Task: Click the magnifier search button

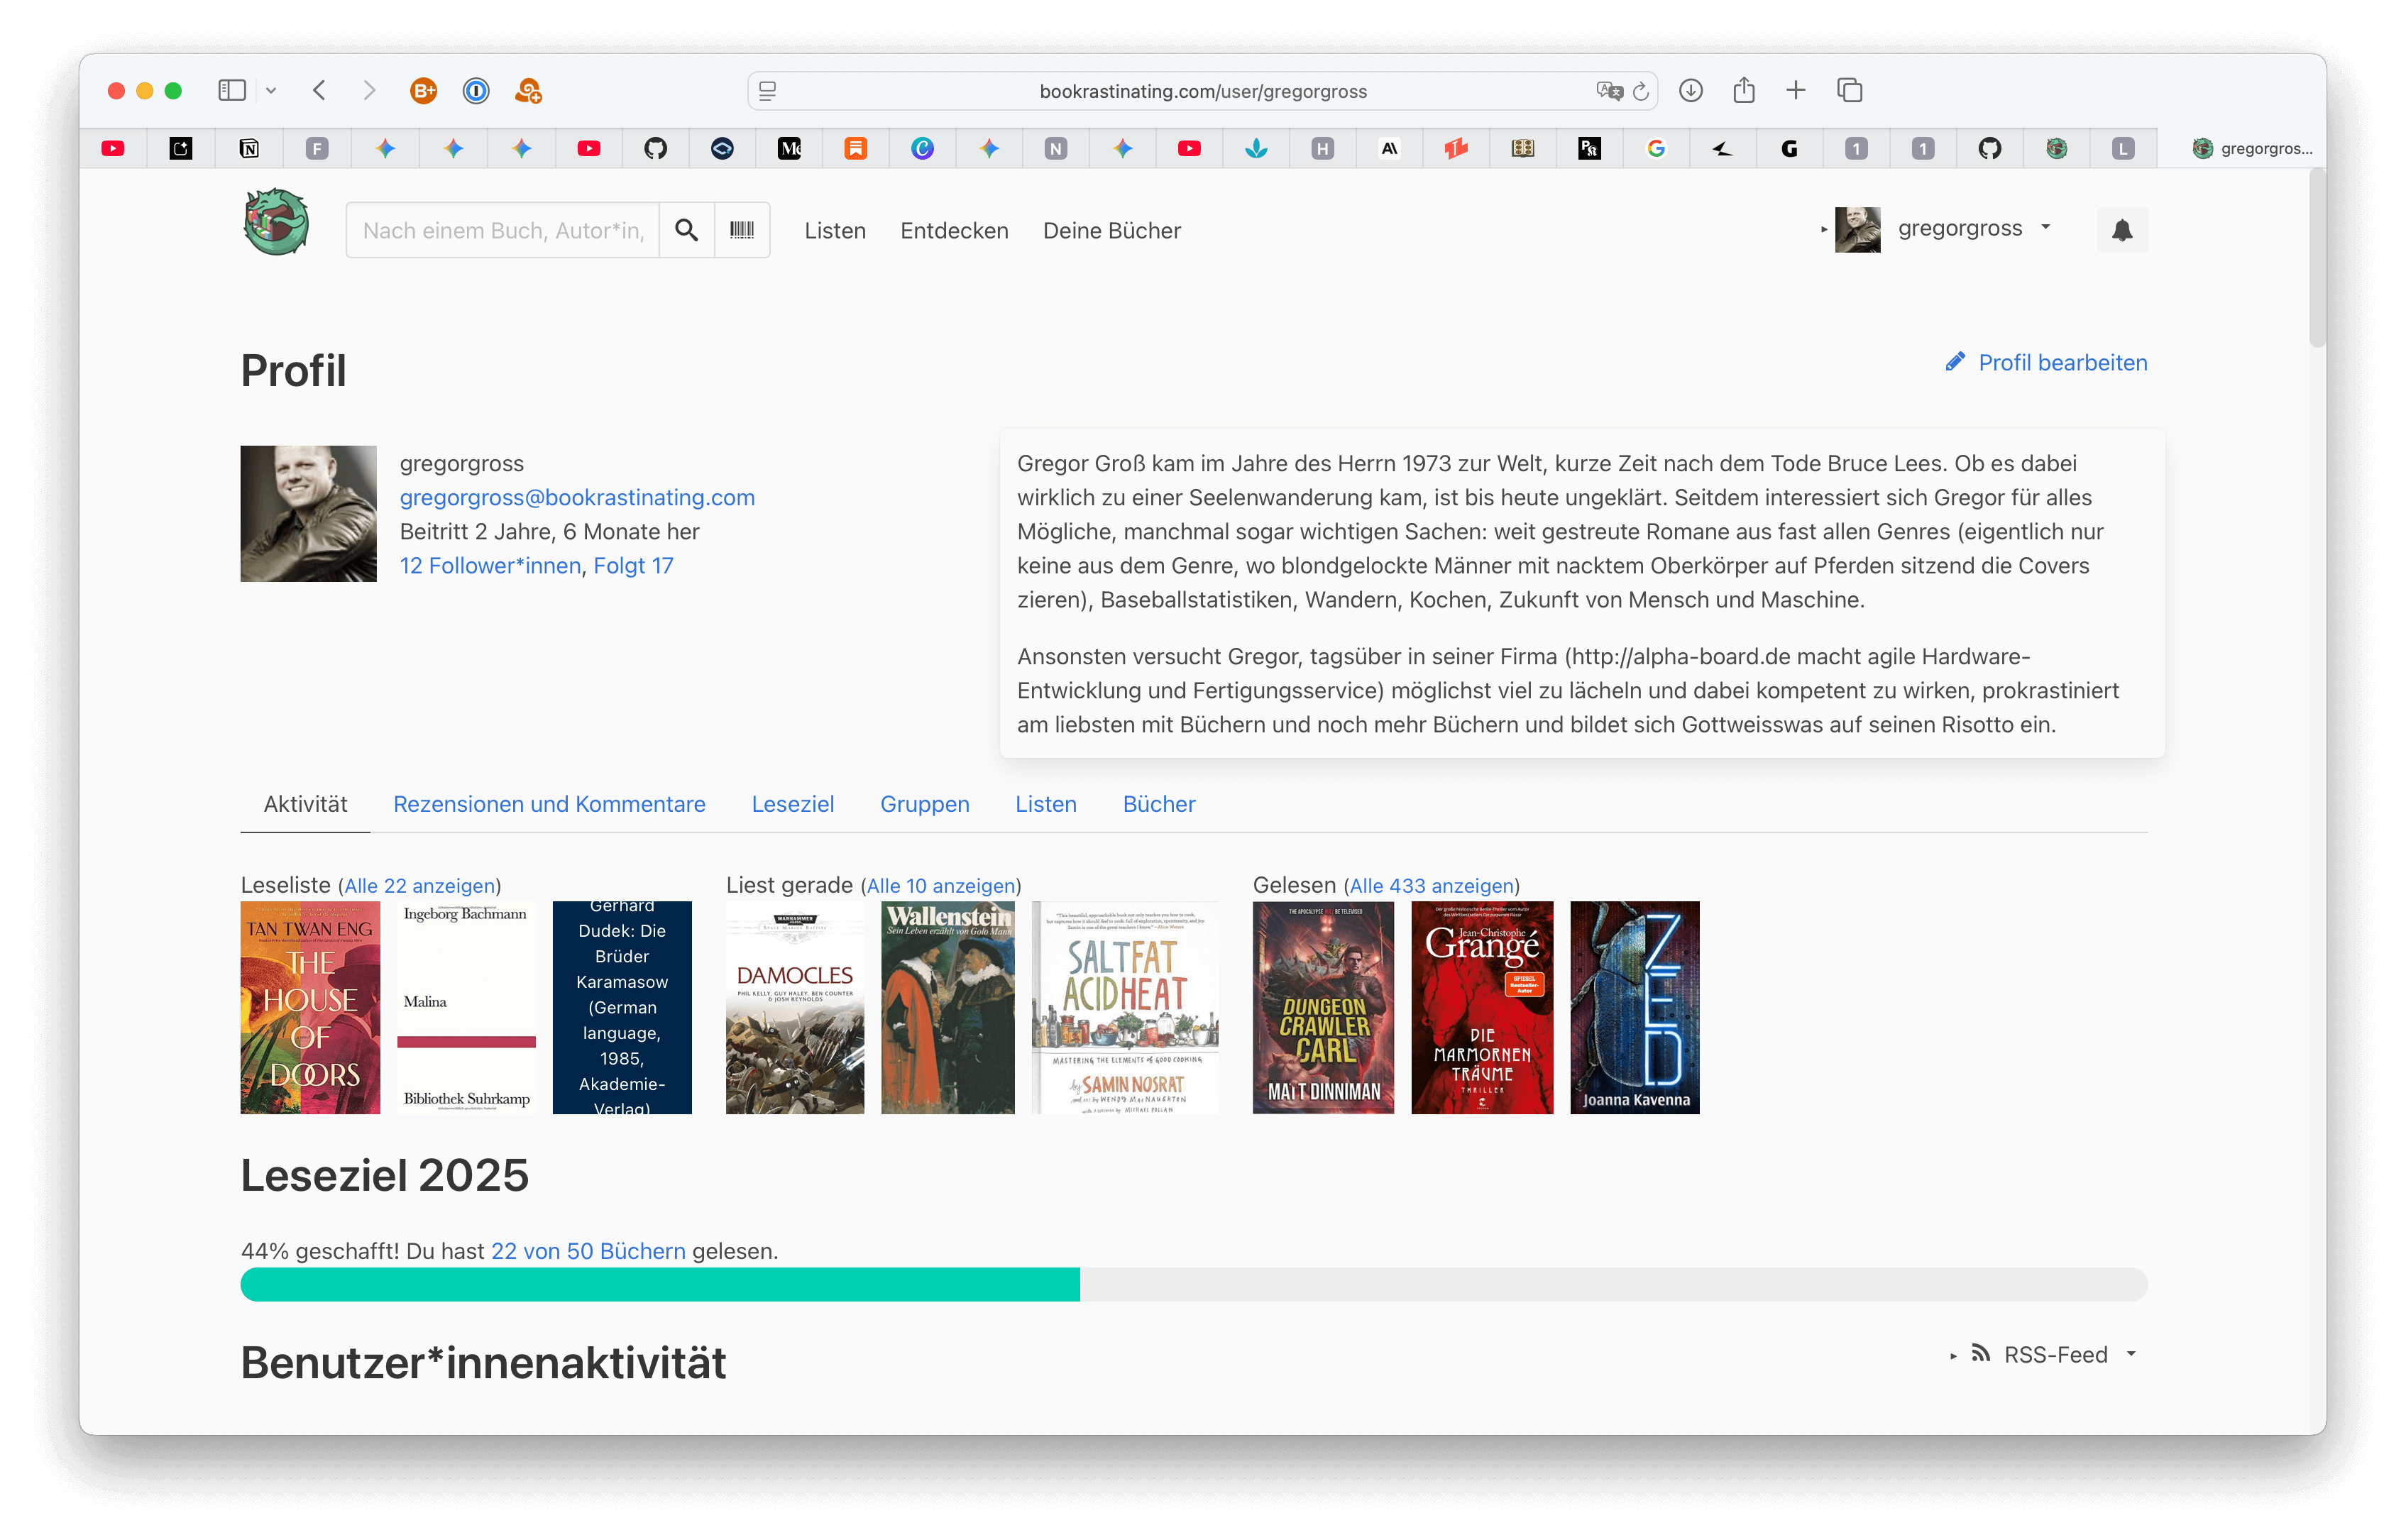Action: click(x=686, y=230)
